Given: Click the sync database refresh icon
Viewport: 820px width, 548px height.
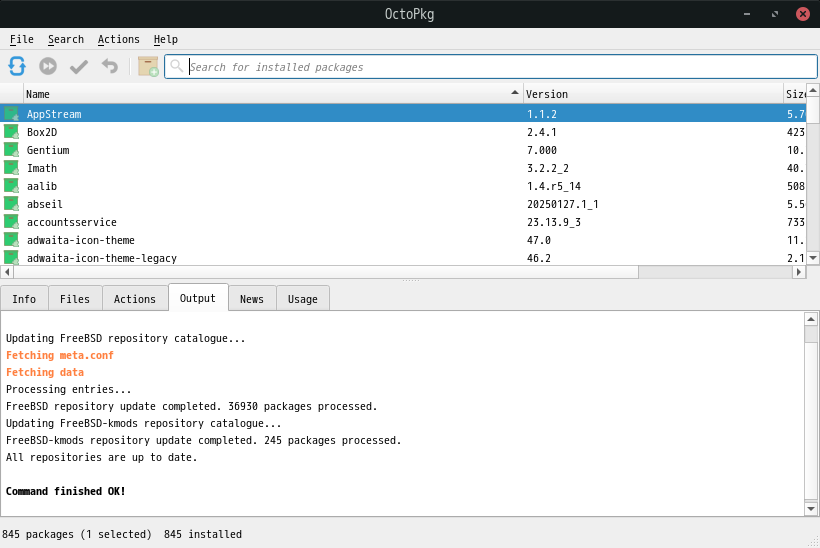Looking at the screenshot, I should coord(17,66).
